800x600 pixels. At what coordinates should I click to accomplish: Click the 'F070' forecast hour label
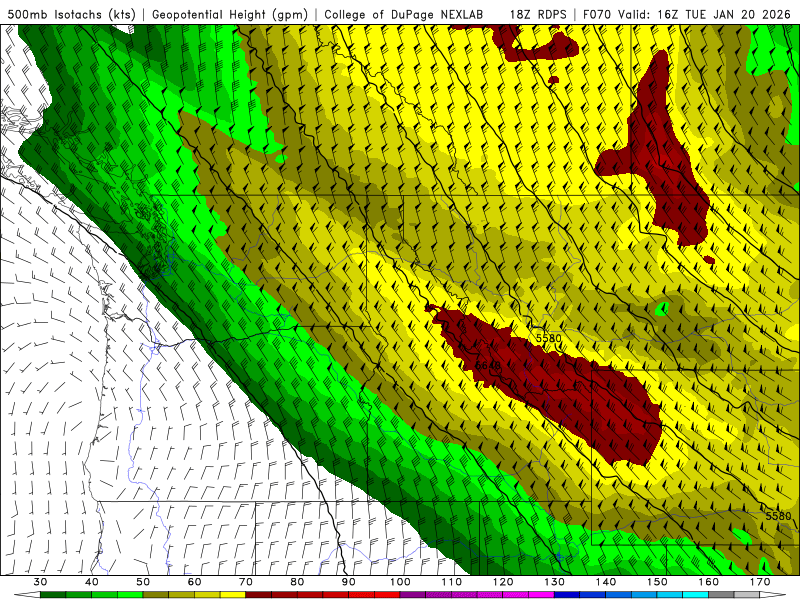596,14
